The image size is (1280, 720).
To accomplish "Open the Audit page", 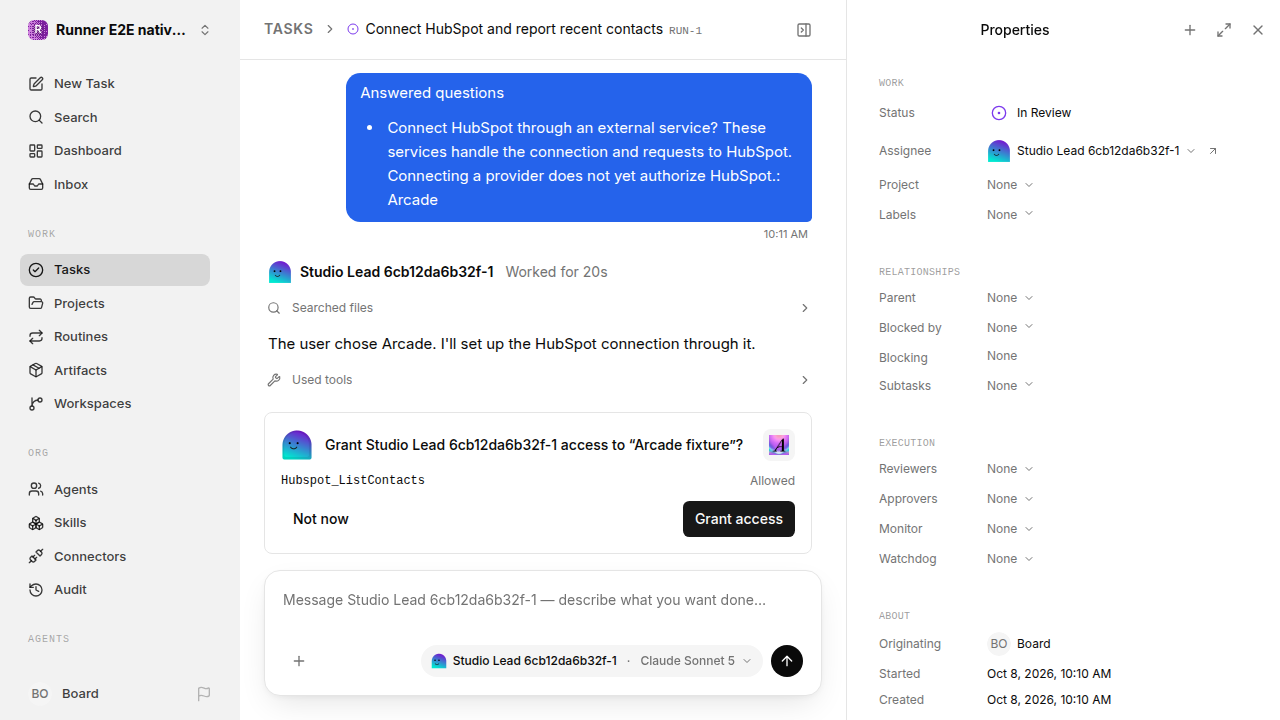I will [115, 590].
